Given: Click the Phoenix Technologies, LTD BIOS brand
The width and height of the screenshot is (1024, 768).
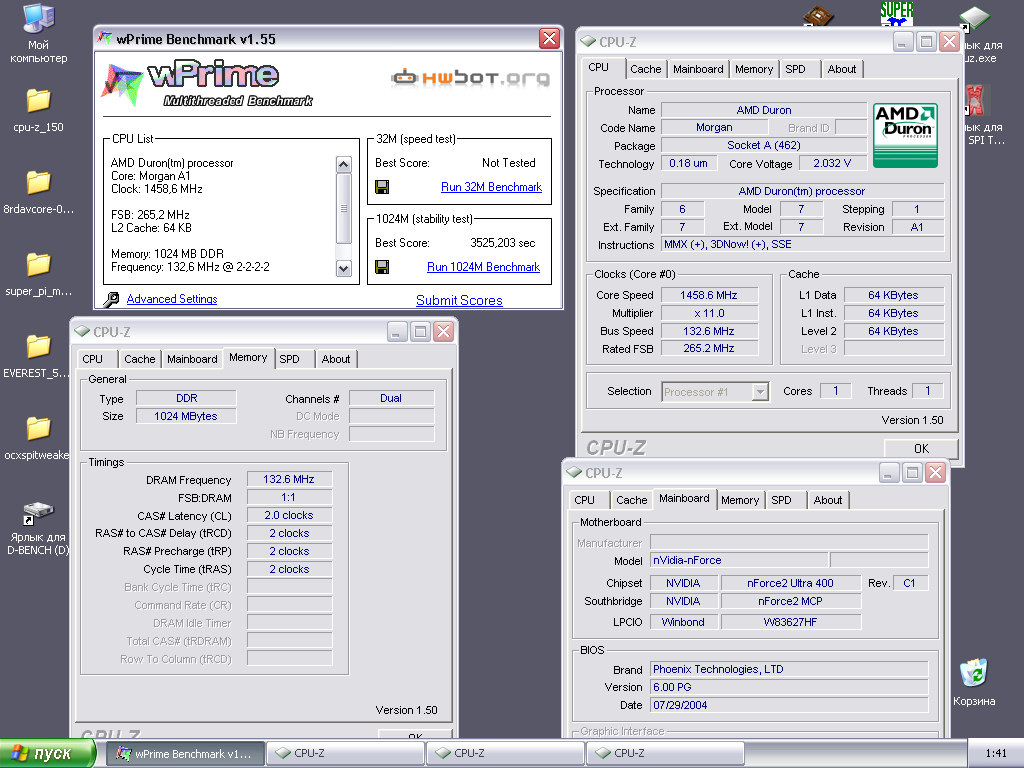Looking at the screenshot, I should coord(789,669).
